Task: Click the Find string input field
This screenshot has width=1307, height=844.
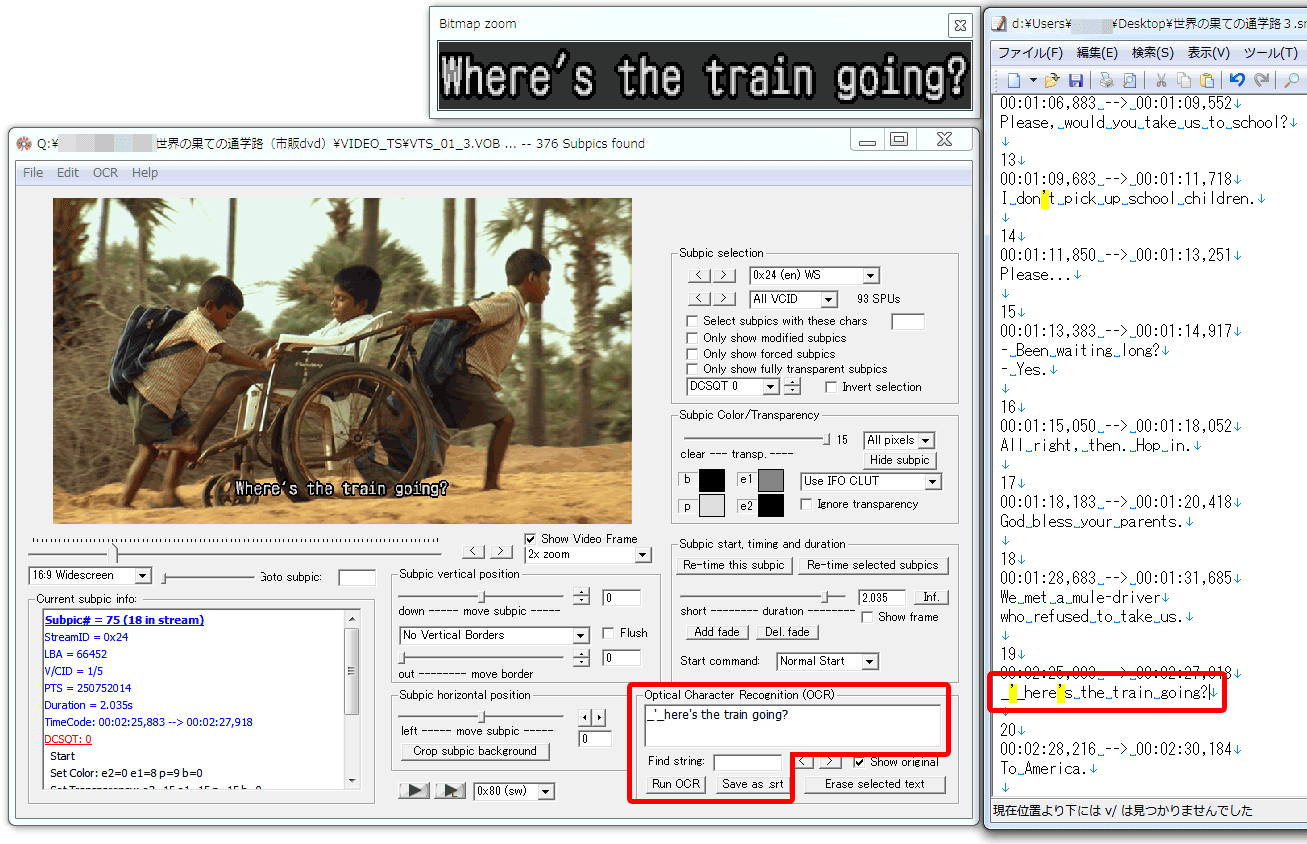Action: pyautogui.click(x=747, y=762)
